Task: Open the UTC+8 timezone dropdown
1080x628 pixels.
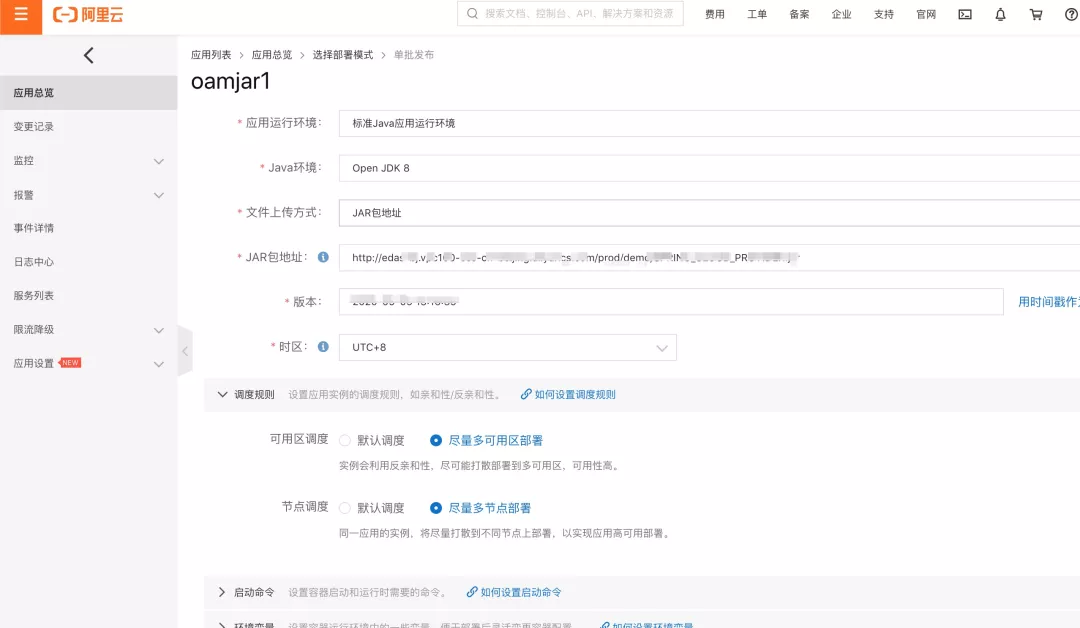Action: (508, 347)
